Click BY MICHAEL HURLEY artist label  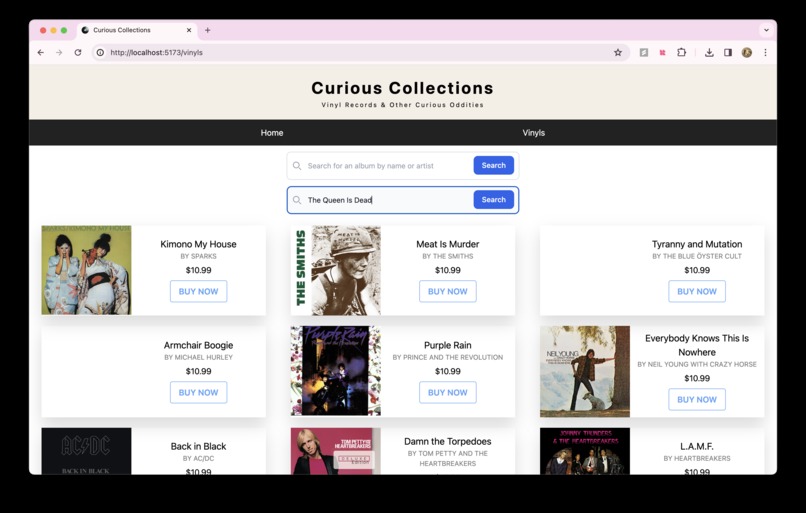pos(198,357)
